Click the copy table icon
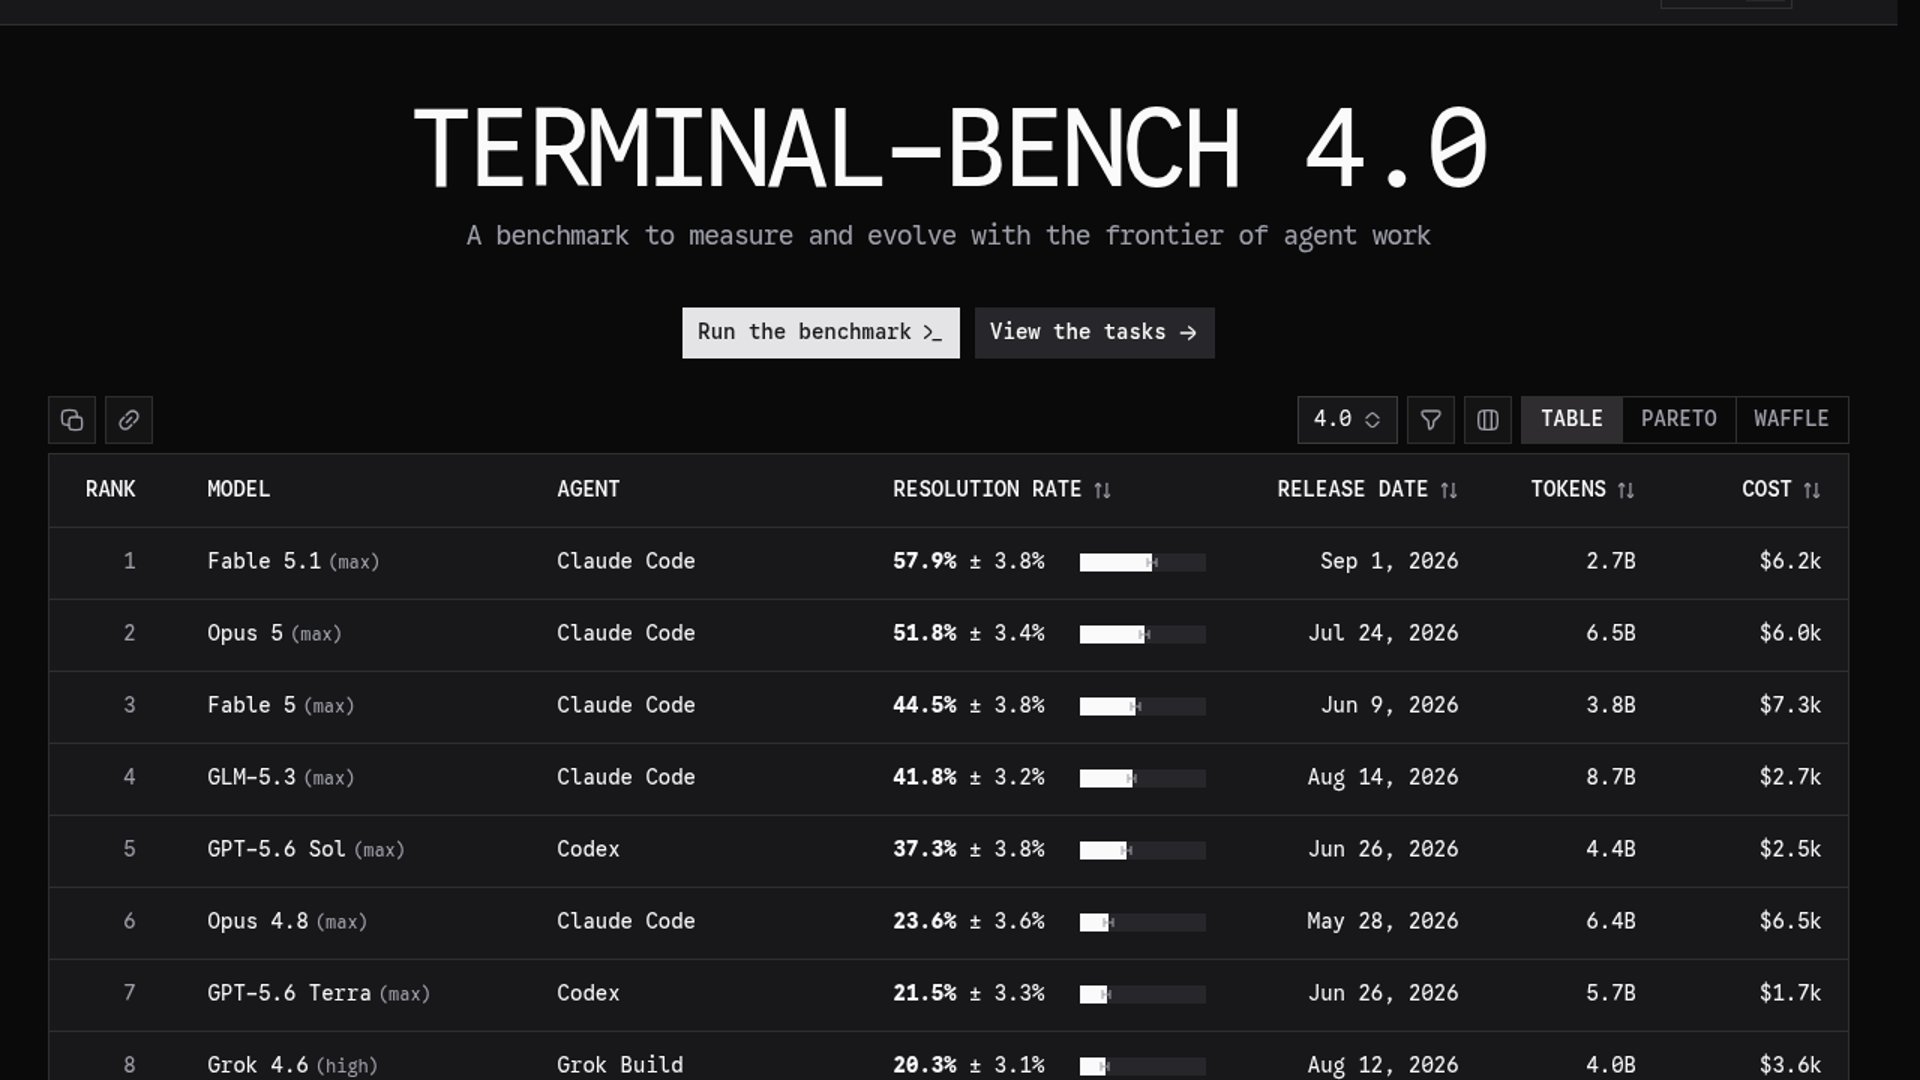 coord(72,420)
